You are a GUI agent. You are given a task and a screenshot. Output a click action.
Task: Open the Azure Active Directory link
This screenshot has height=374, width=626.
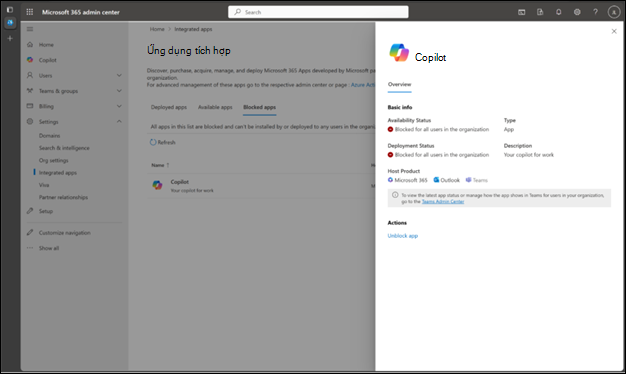pyautogui.click(x=363, y=85)
